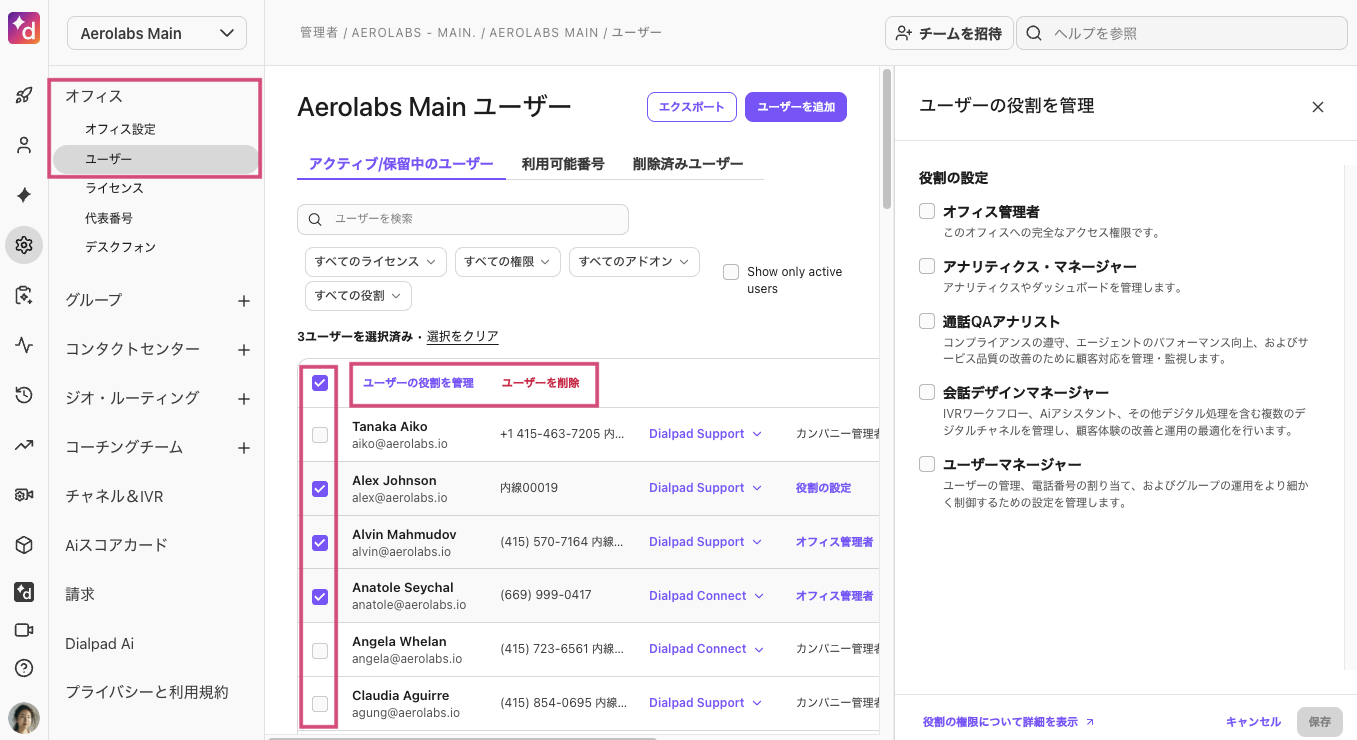The image size is (1357, 740).
Task: Uncheck the checkbox for Anatole Seychal
Action: [320, 597]
